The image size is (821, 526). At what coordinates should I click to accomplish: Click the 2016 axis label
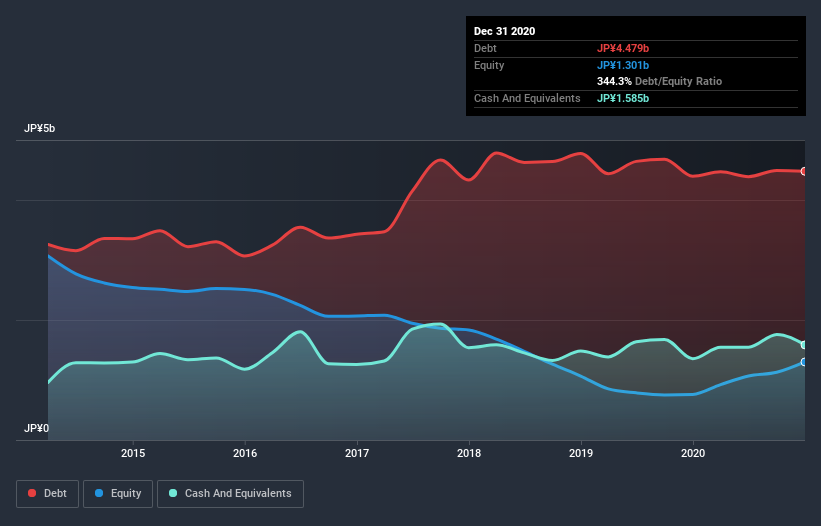[x=245, y=453]
